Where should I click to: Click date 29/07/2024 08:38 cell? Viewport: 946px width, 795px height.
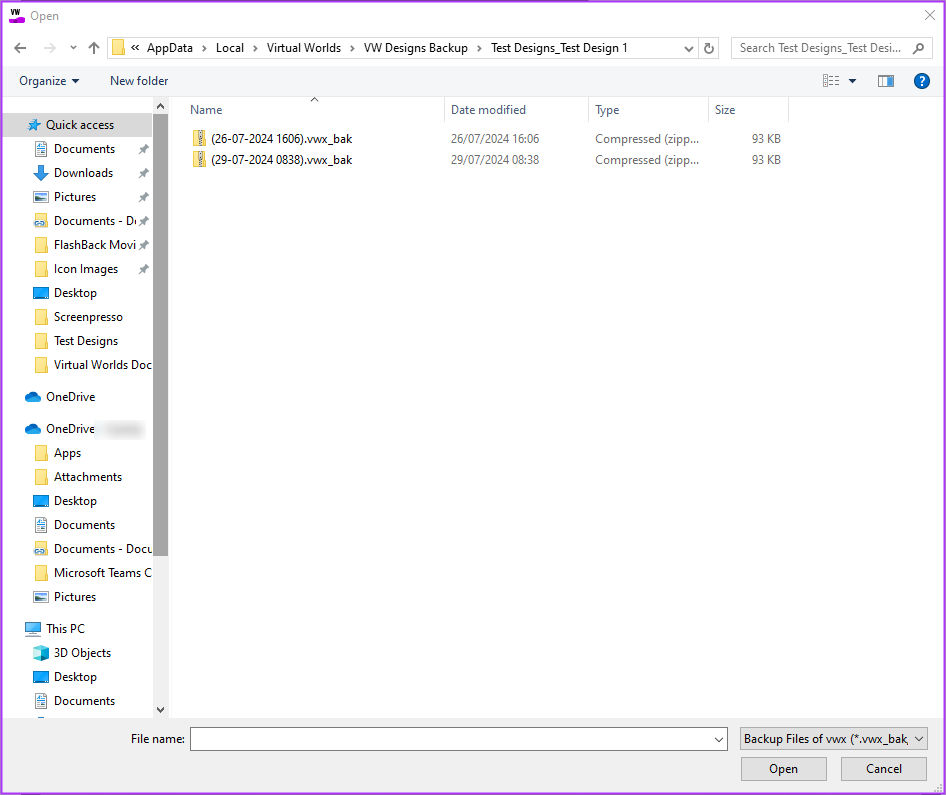point(495,160)
